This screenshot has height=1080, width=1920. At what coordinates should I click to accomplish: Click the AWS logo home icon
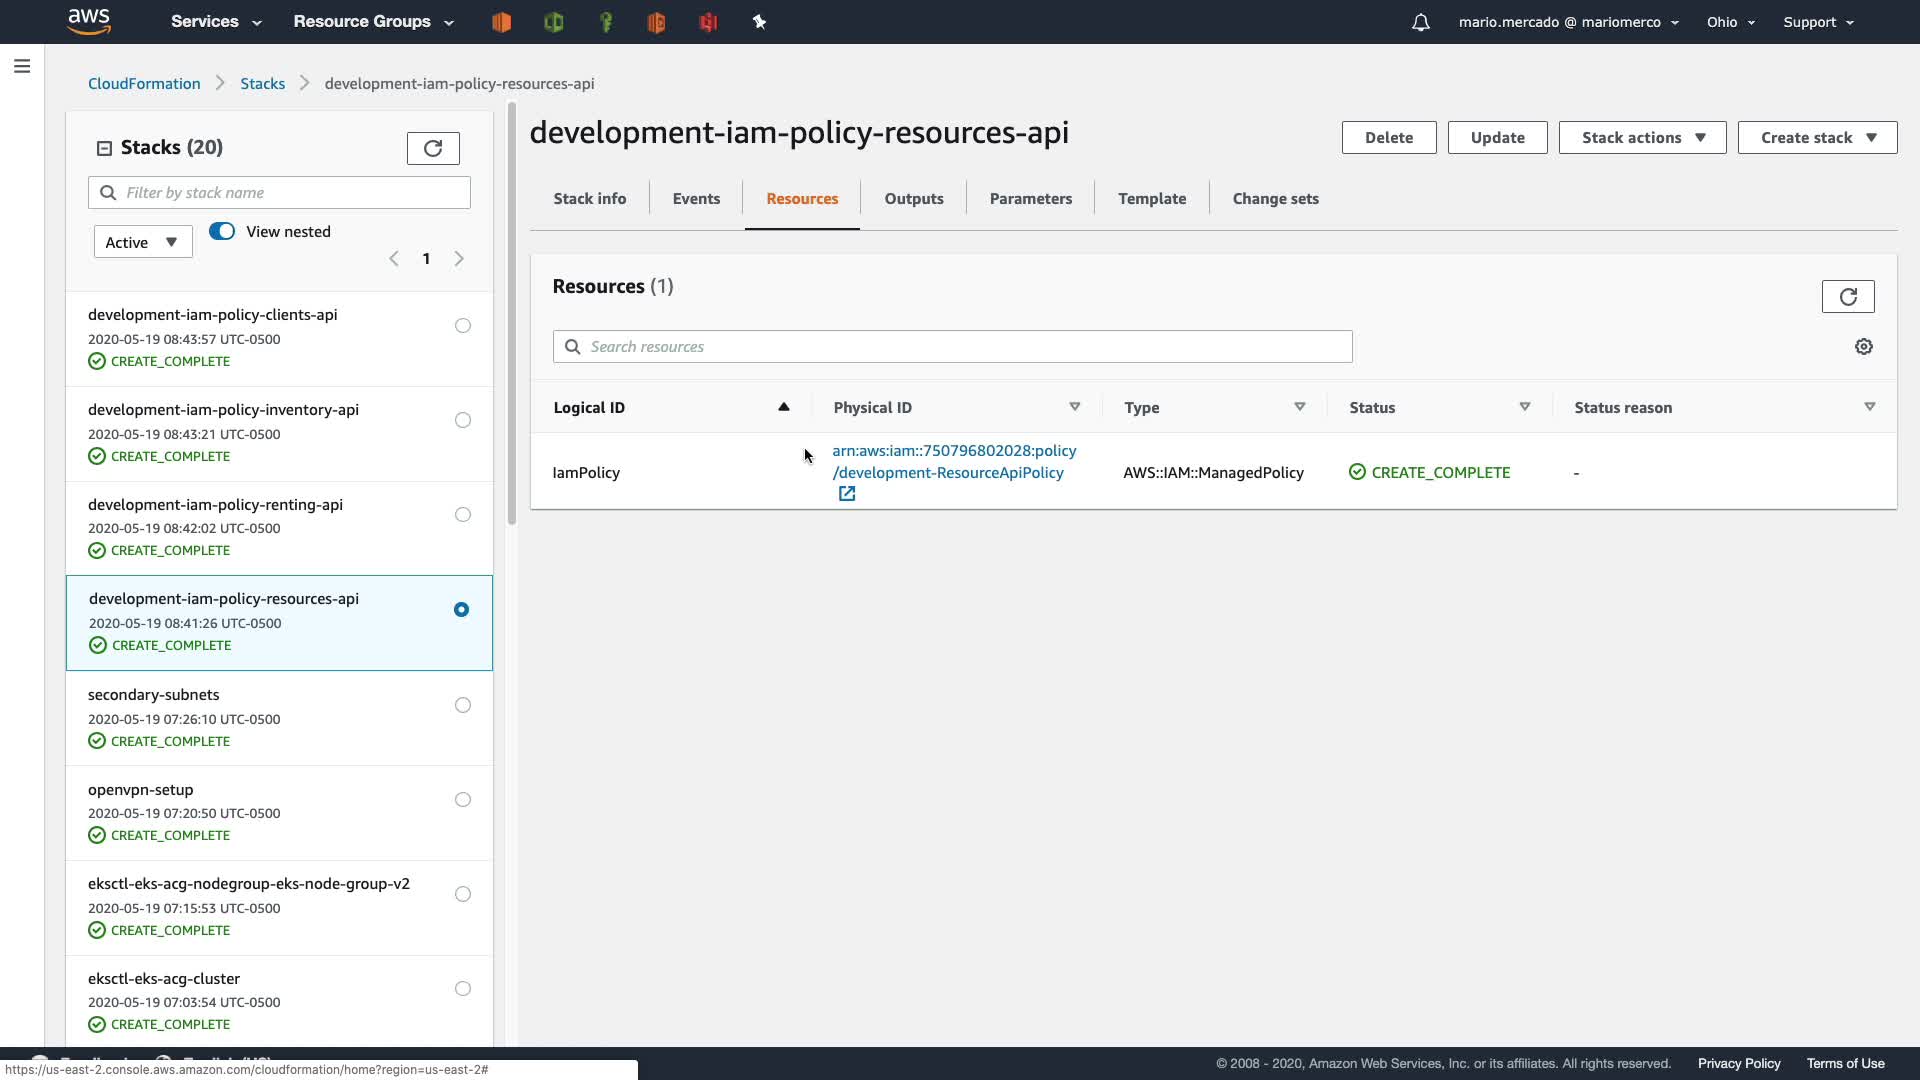(x=89, y=21)
